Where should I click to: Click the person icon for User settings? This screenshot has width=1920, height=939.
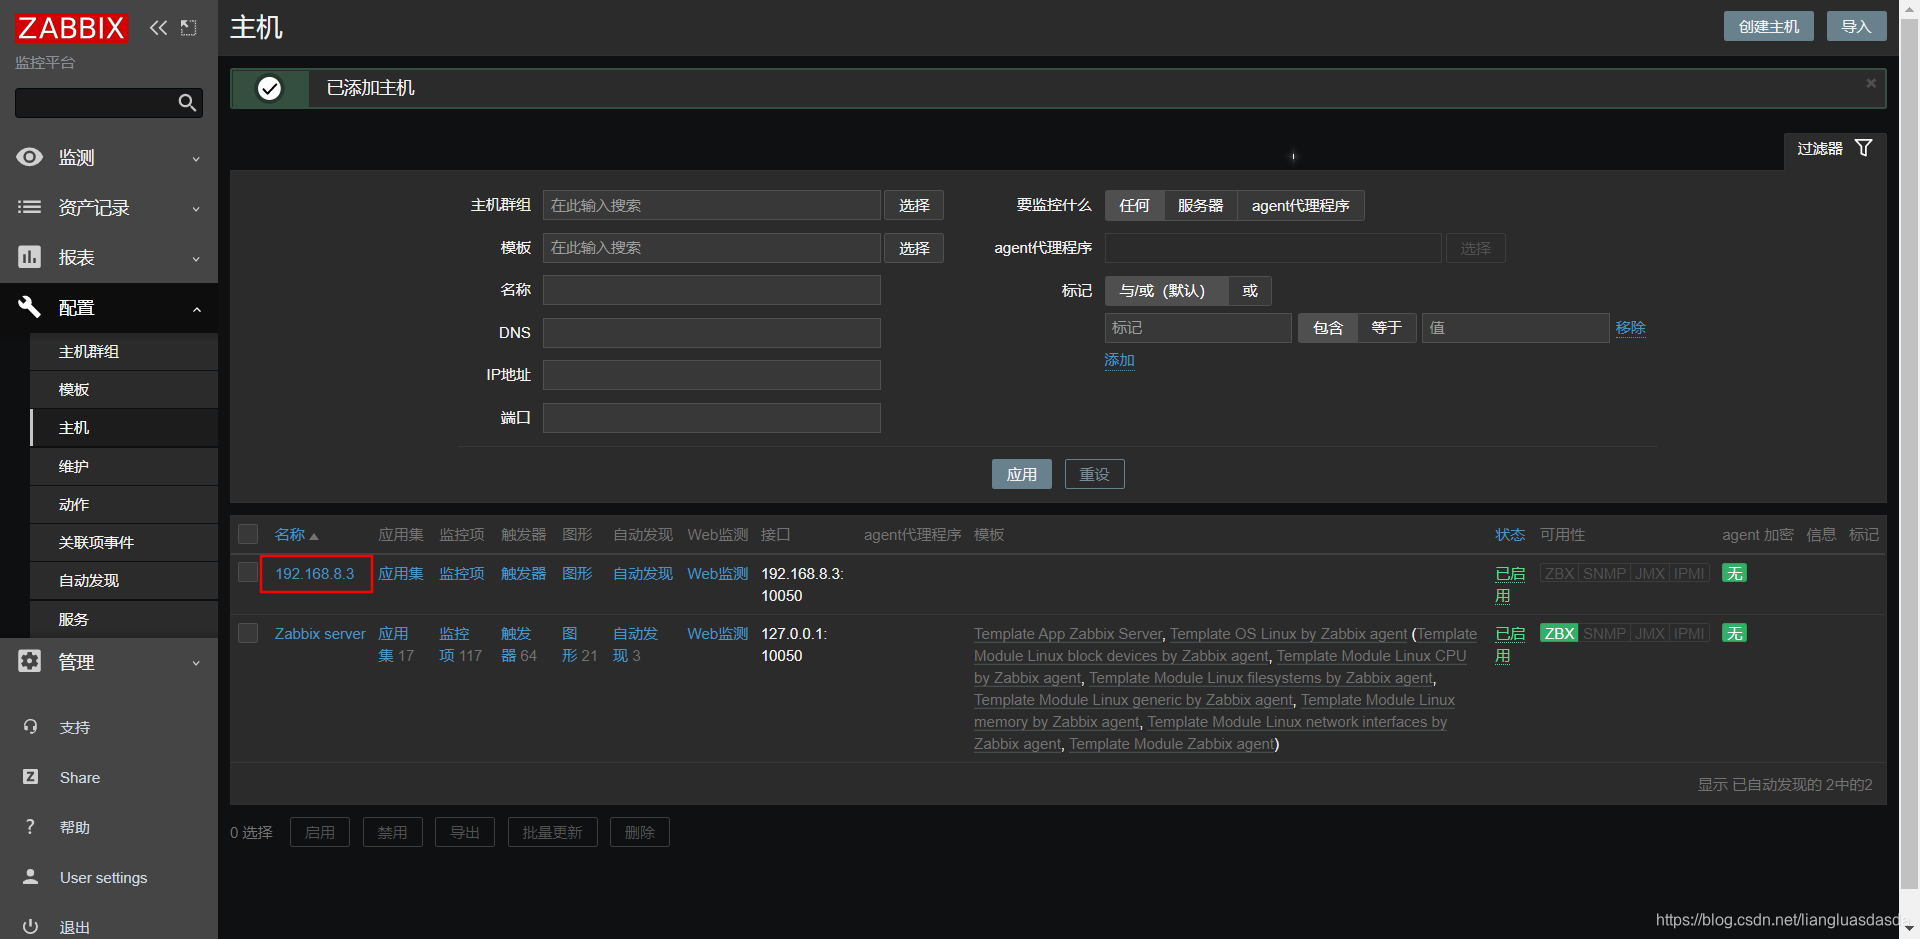(30, 877)
